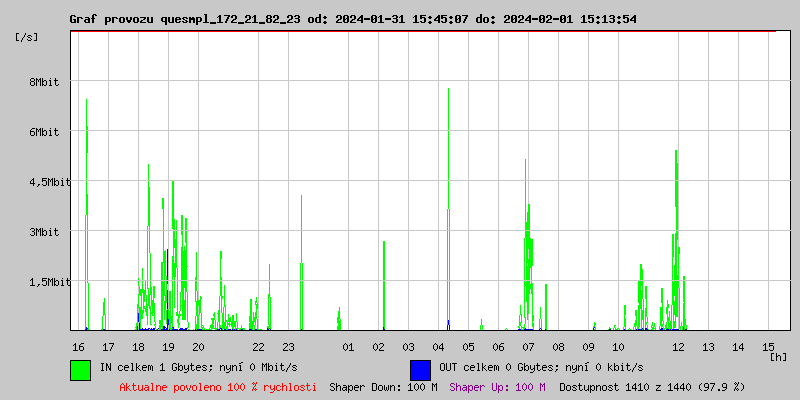Click the red 'Aktualne povoleno 100 % rychlosti' text
Viewport: 800px width, 400px height.
[218, 387]
